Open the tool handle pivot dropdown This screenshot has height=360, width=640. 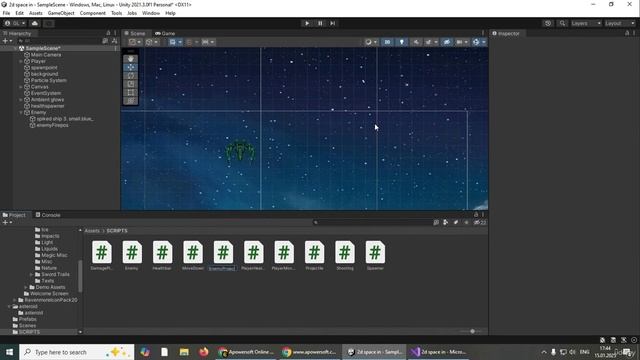135,42
